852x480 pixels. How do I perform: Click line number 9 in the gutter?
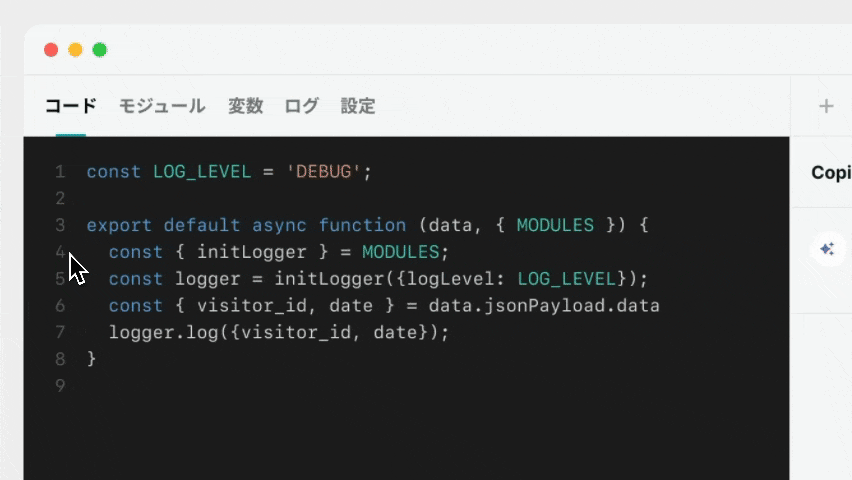tap(60, 385)
